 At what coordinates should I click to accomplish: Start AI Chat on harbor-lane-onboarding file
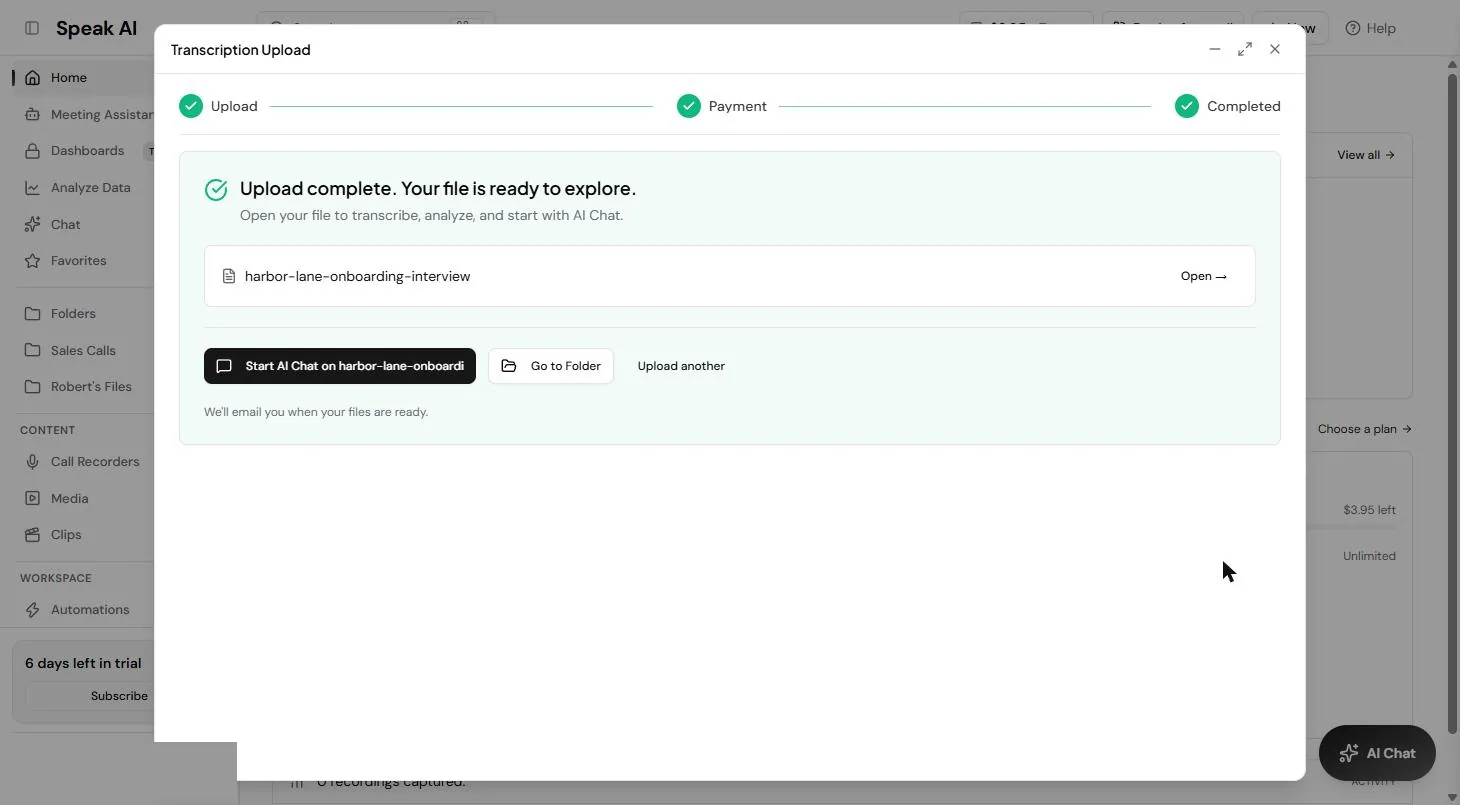(x=340, y=366)
